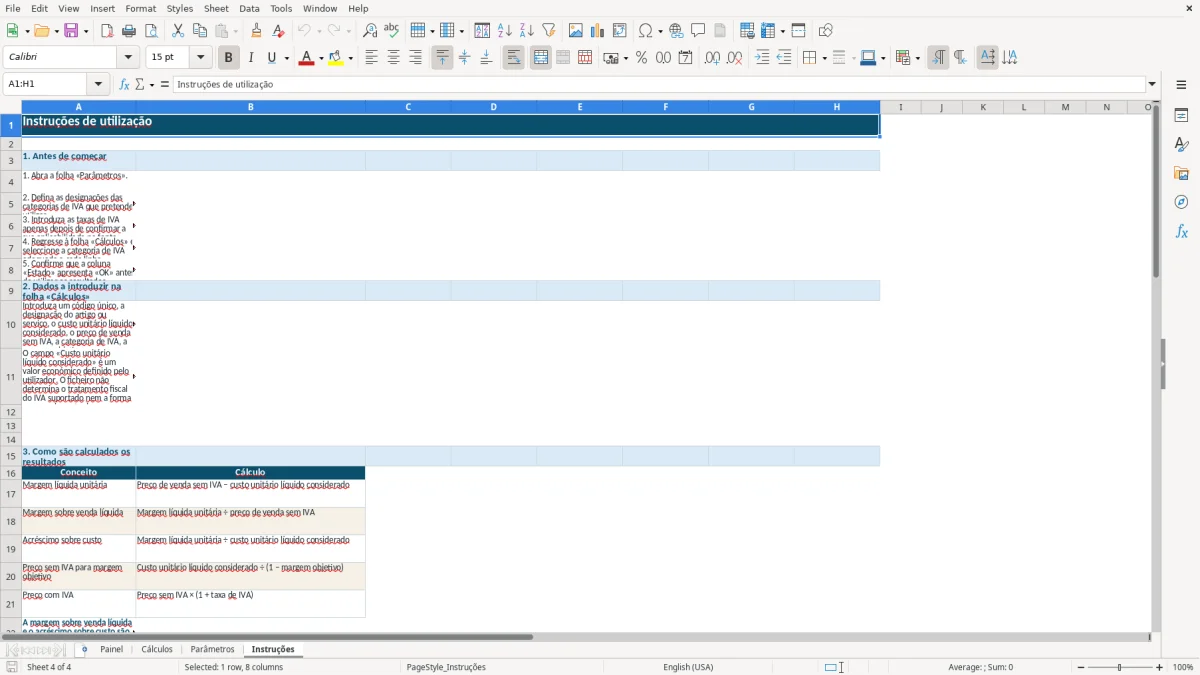Toggle Merge and Center Cells
Screen dimensions: 1200x675
540,58
